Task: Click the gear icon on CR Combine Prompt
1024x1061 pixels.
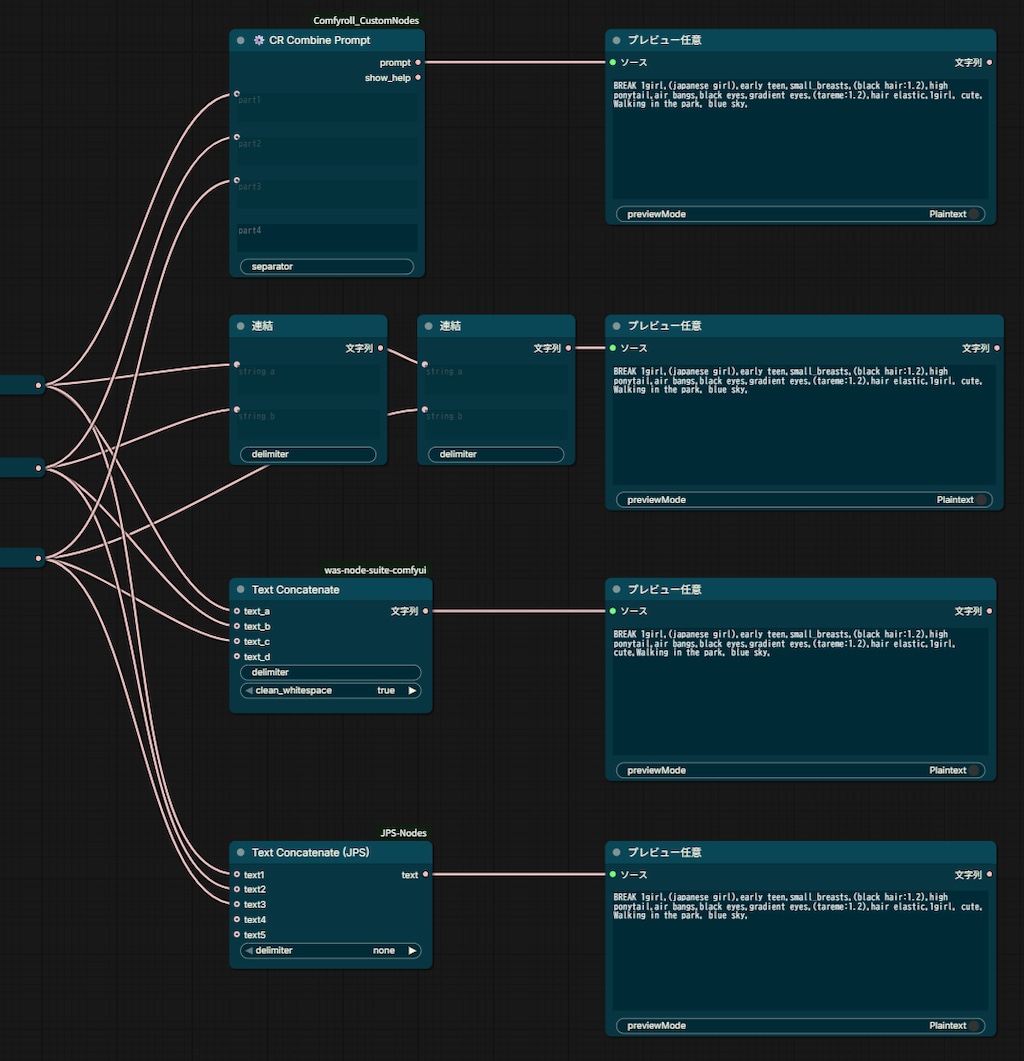Action: pyautogui.click(x=259, y=40)
